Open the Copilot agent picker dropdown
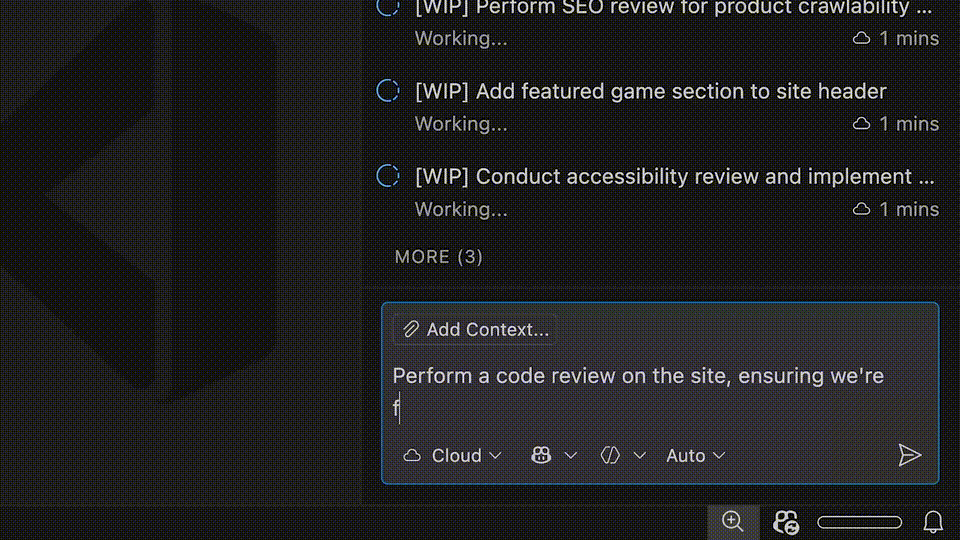Image resolution: width=960 pixels, height=540 pixels. [554, 456]
